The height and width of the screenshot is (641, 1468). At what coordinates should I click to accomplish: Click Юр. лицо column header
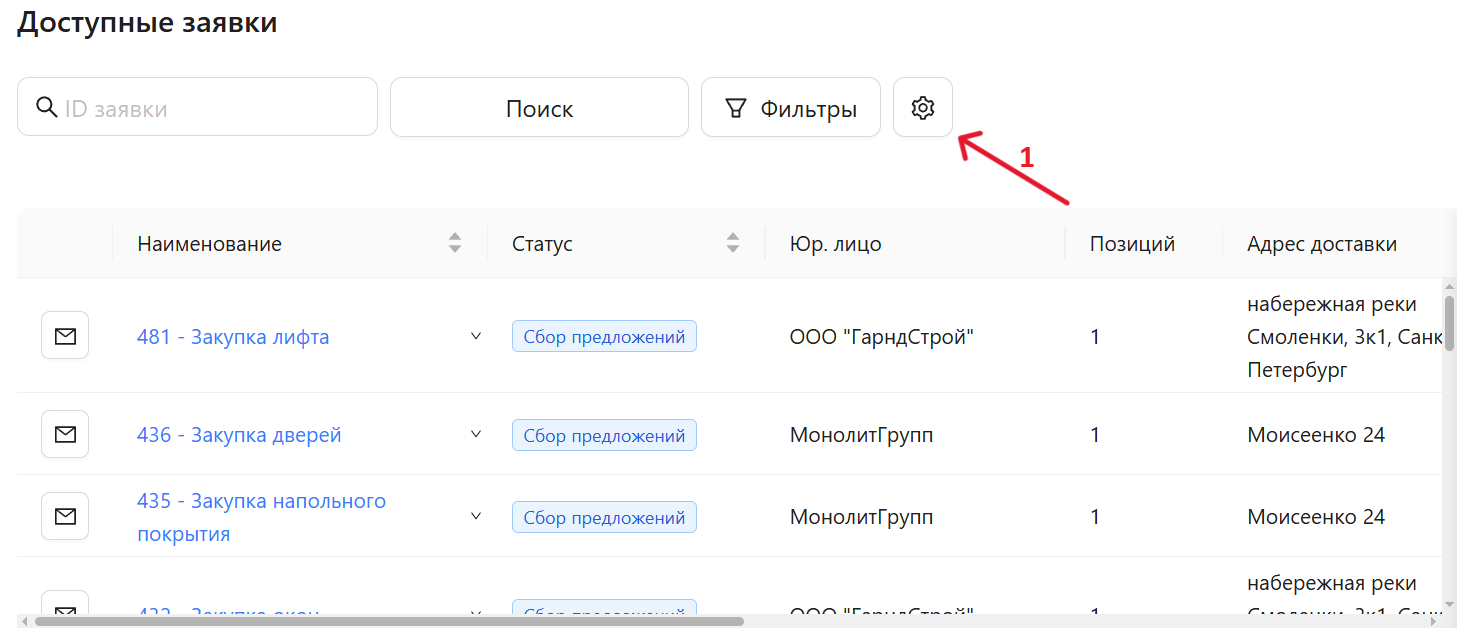coord(836,243)
